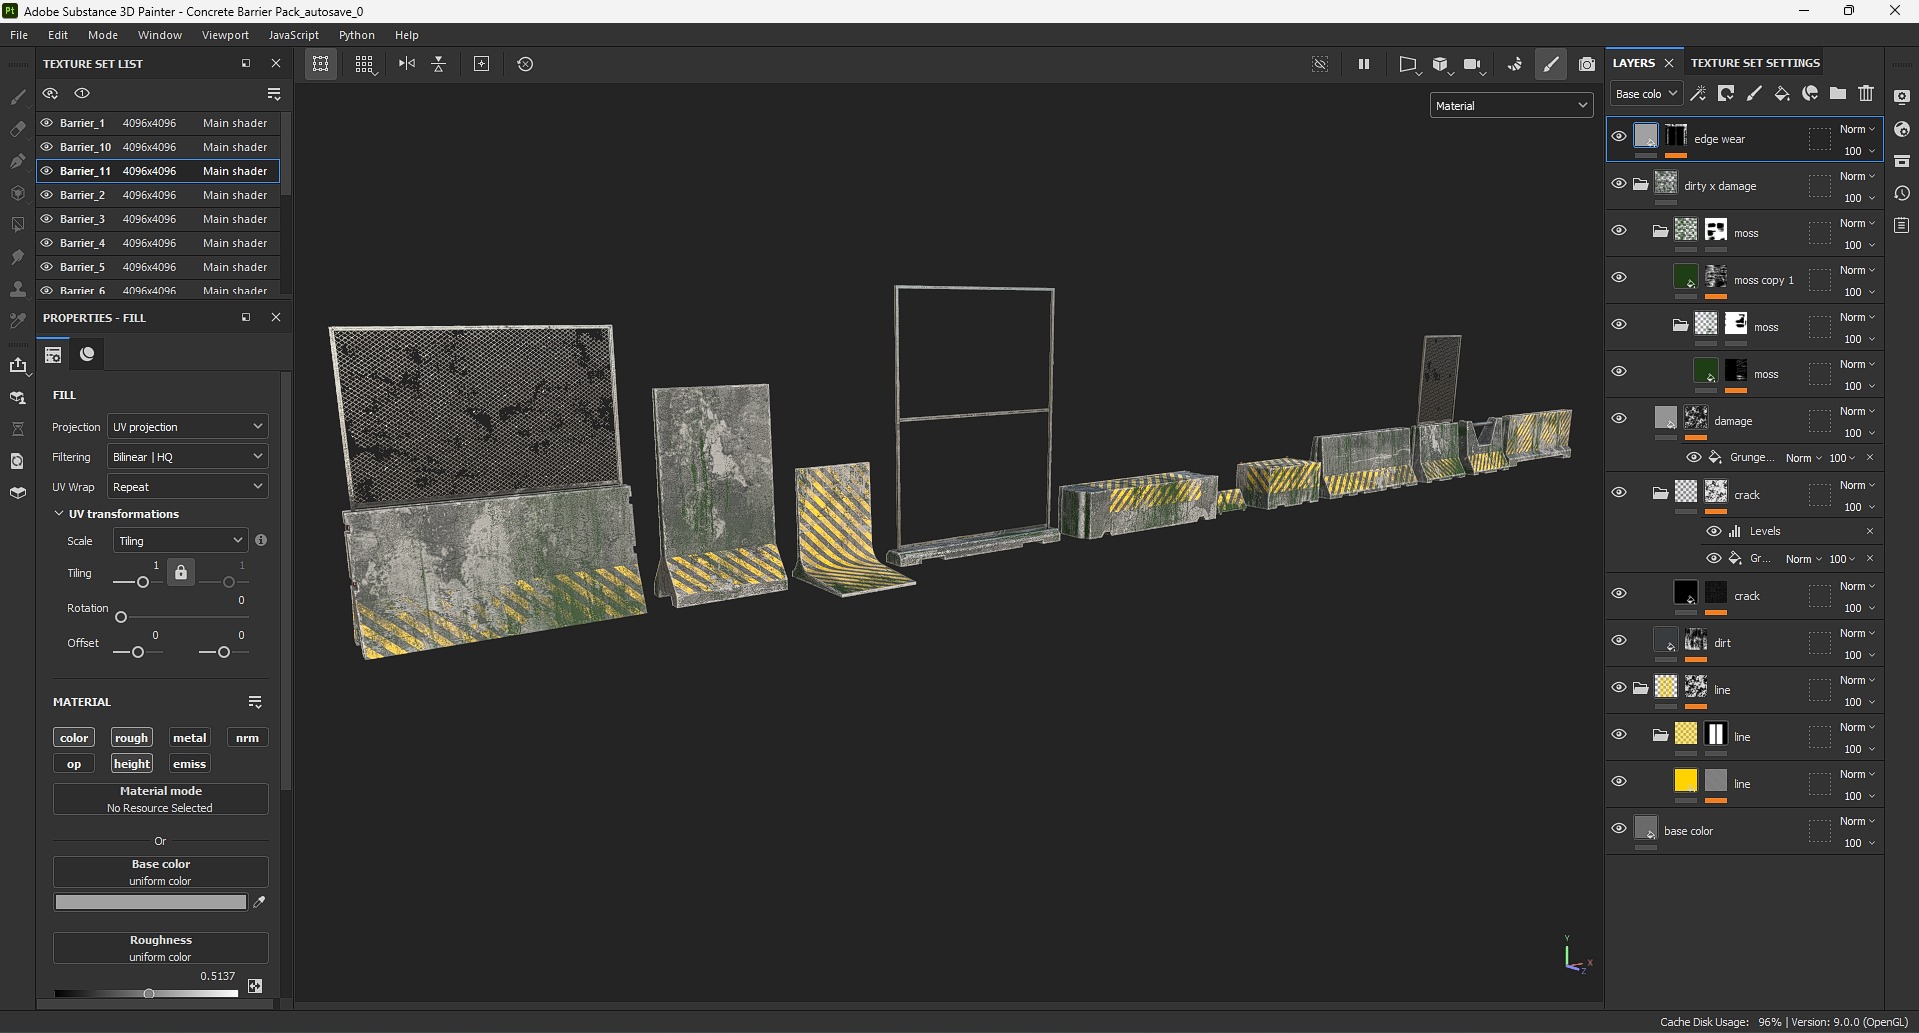Open the Window menu
This screenshot has width=1919, height=1033.
[x=160, y=35]
